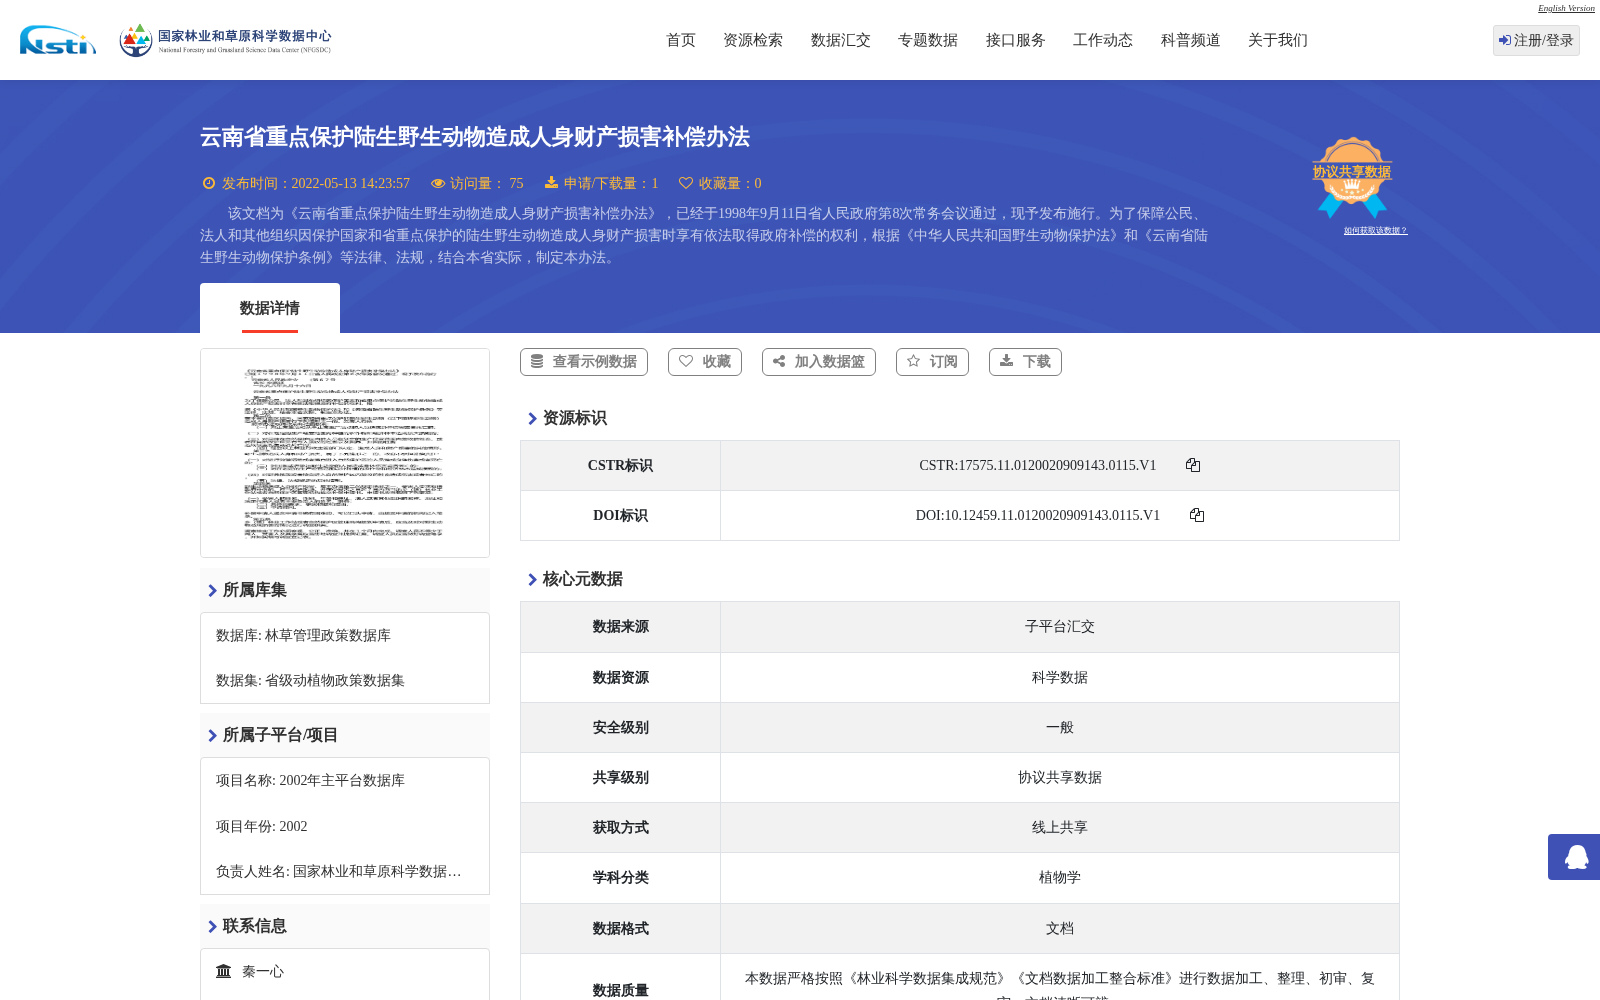Image resolution: width=1600 pixels, height=1000 pixels.
Task: Click the 植物学 value cell
Action: click(1060, 877)
